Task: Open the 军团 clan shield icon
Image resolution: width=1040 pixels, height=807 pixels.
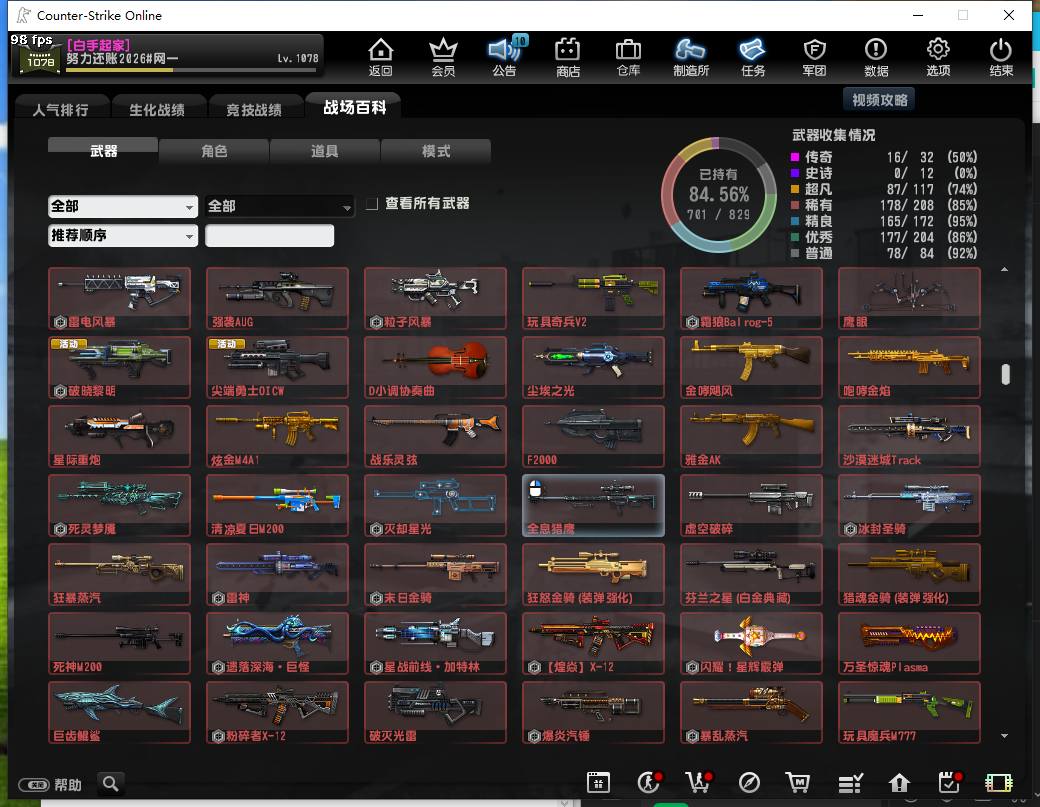Action: (x=814, y=56)
